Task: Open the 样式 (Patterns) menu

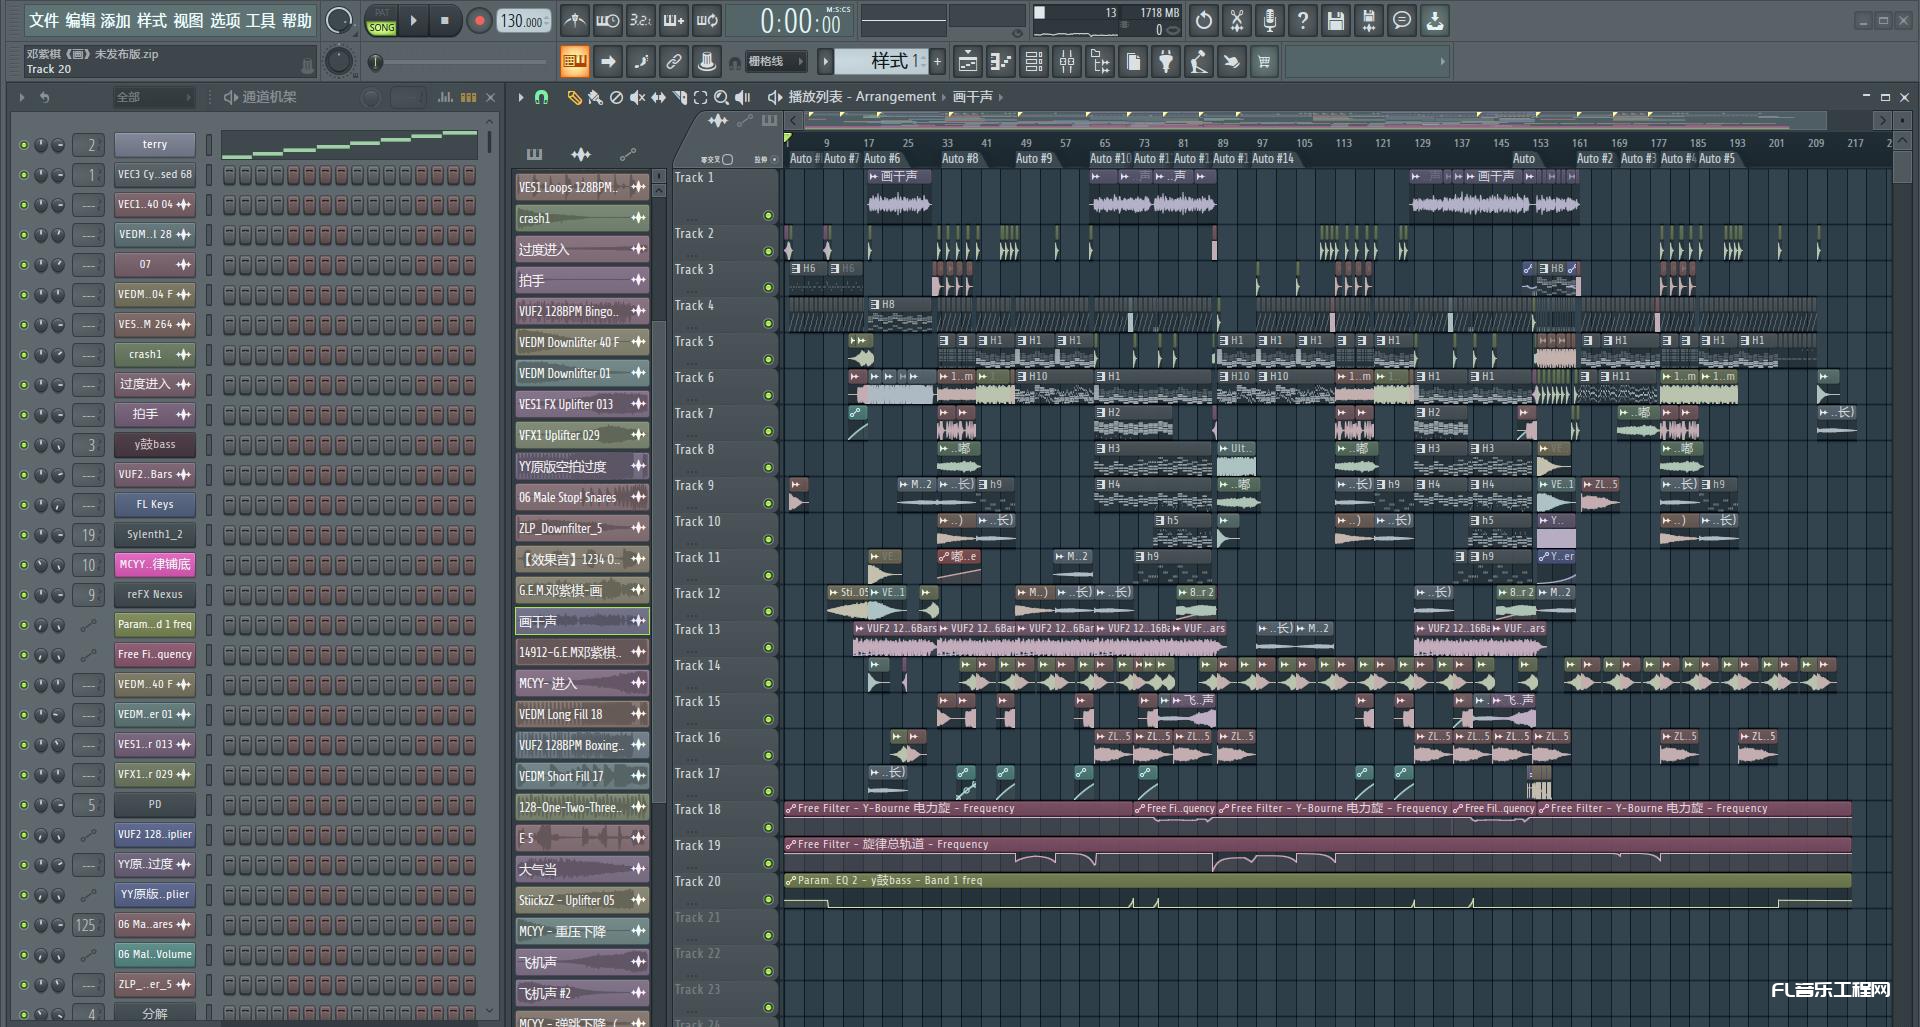Action: tap(152, 20)
